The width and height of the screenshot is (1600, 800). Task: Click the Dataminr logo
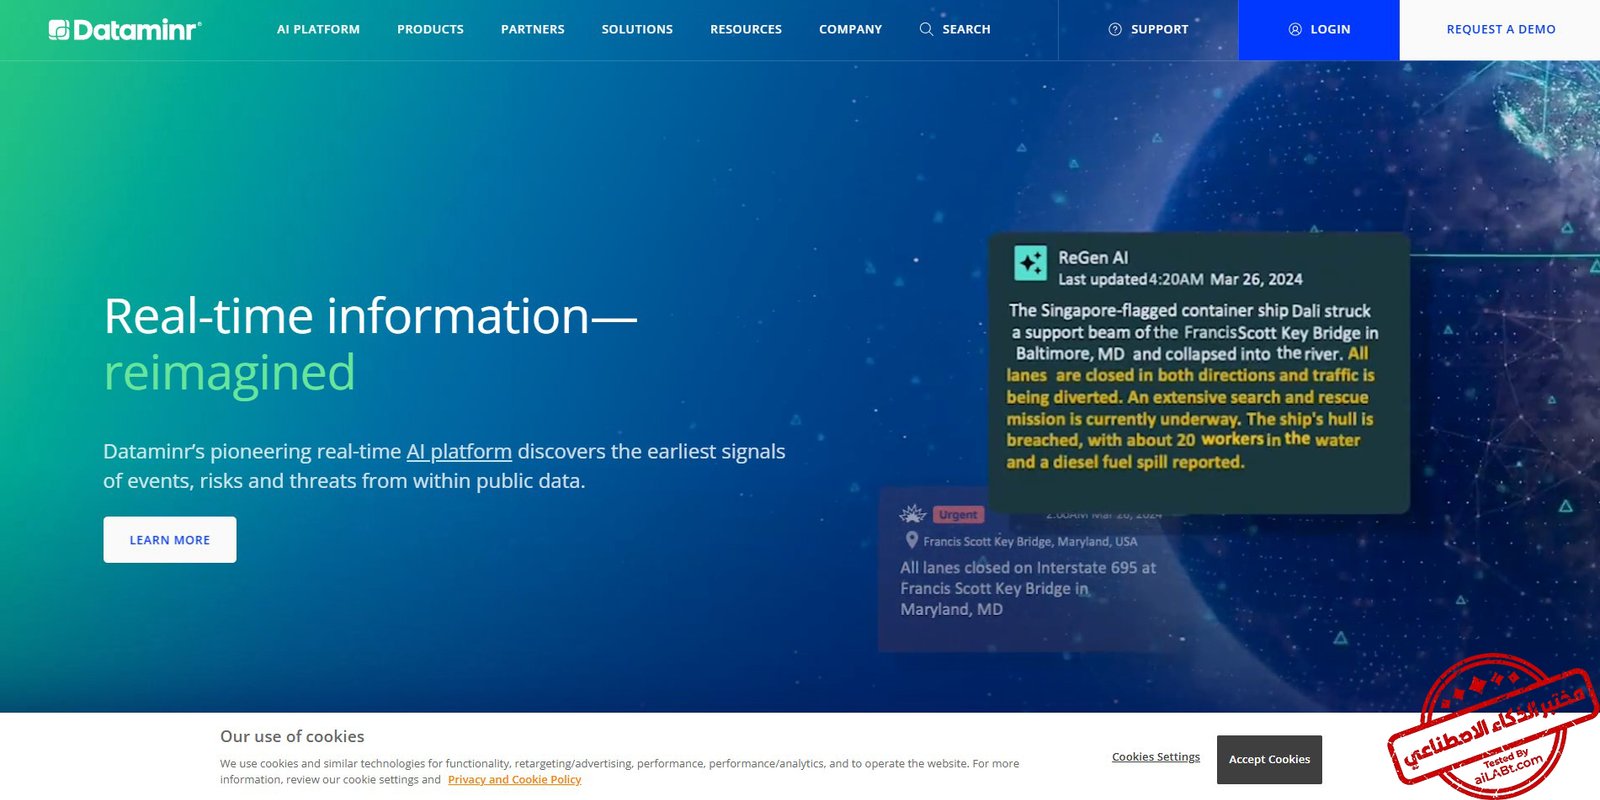[x=125, y=30]
